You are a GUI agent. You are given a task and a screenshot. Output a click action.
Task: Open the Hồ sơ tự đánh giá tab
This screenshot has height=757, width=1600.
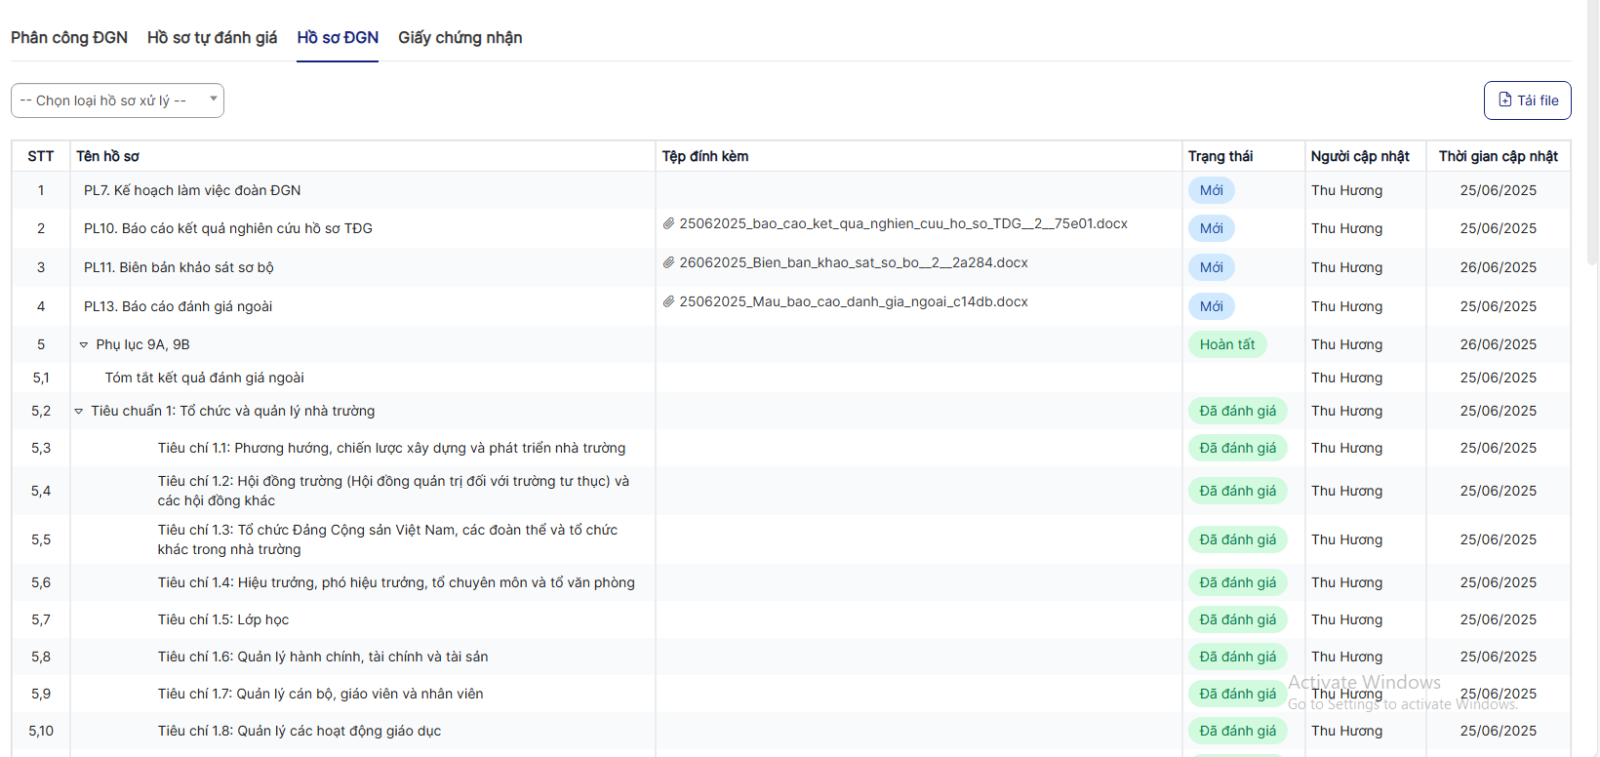pyautogui.click(x=212, y=38)
